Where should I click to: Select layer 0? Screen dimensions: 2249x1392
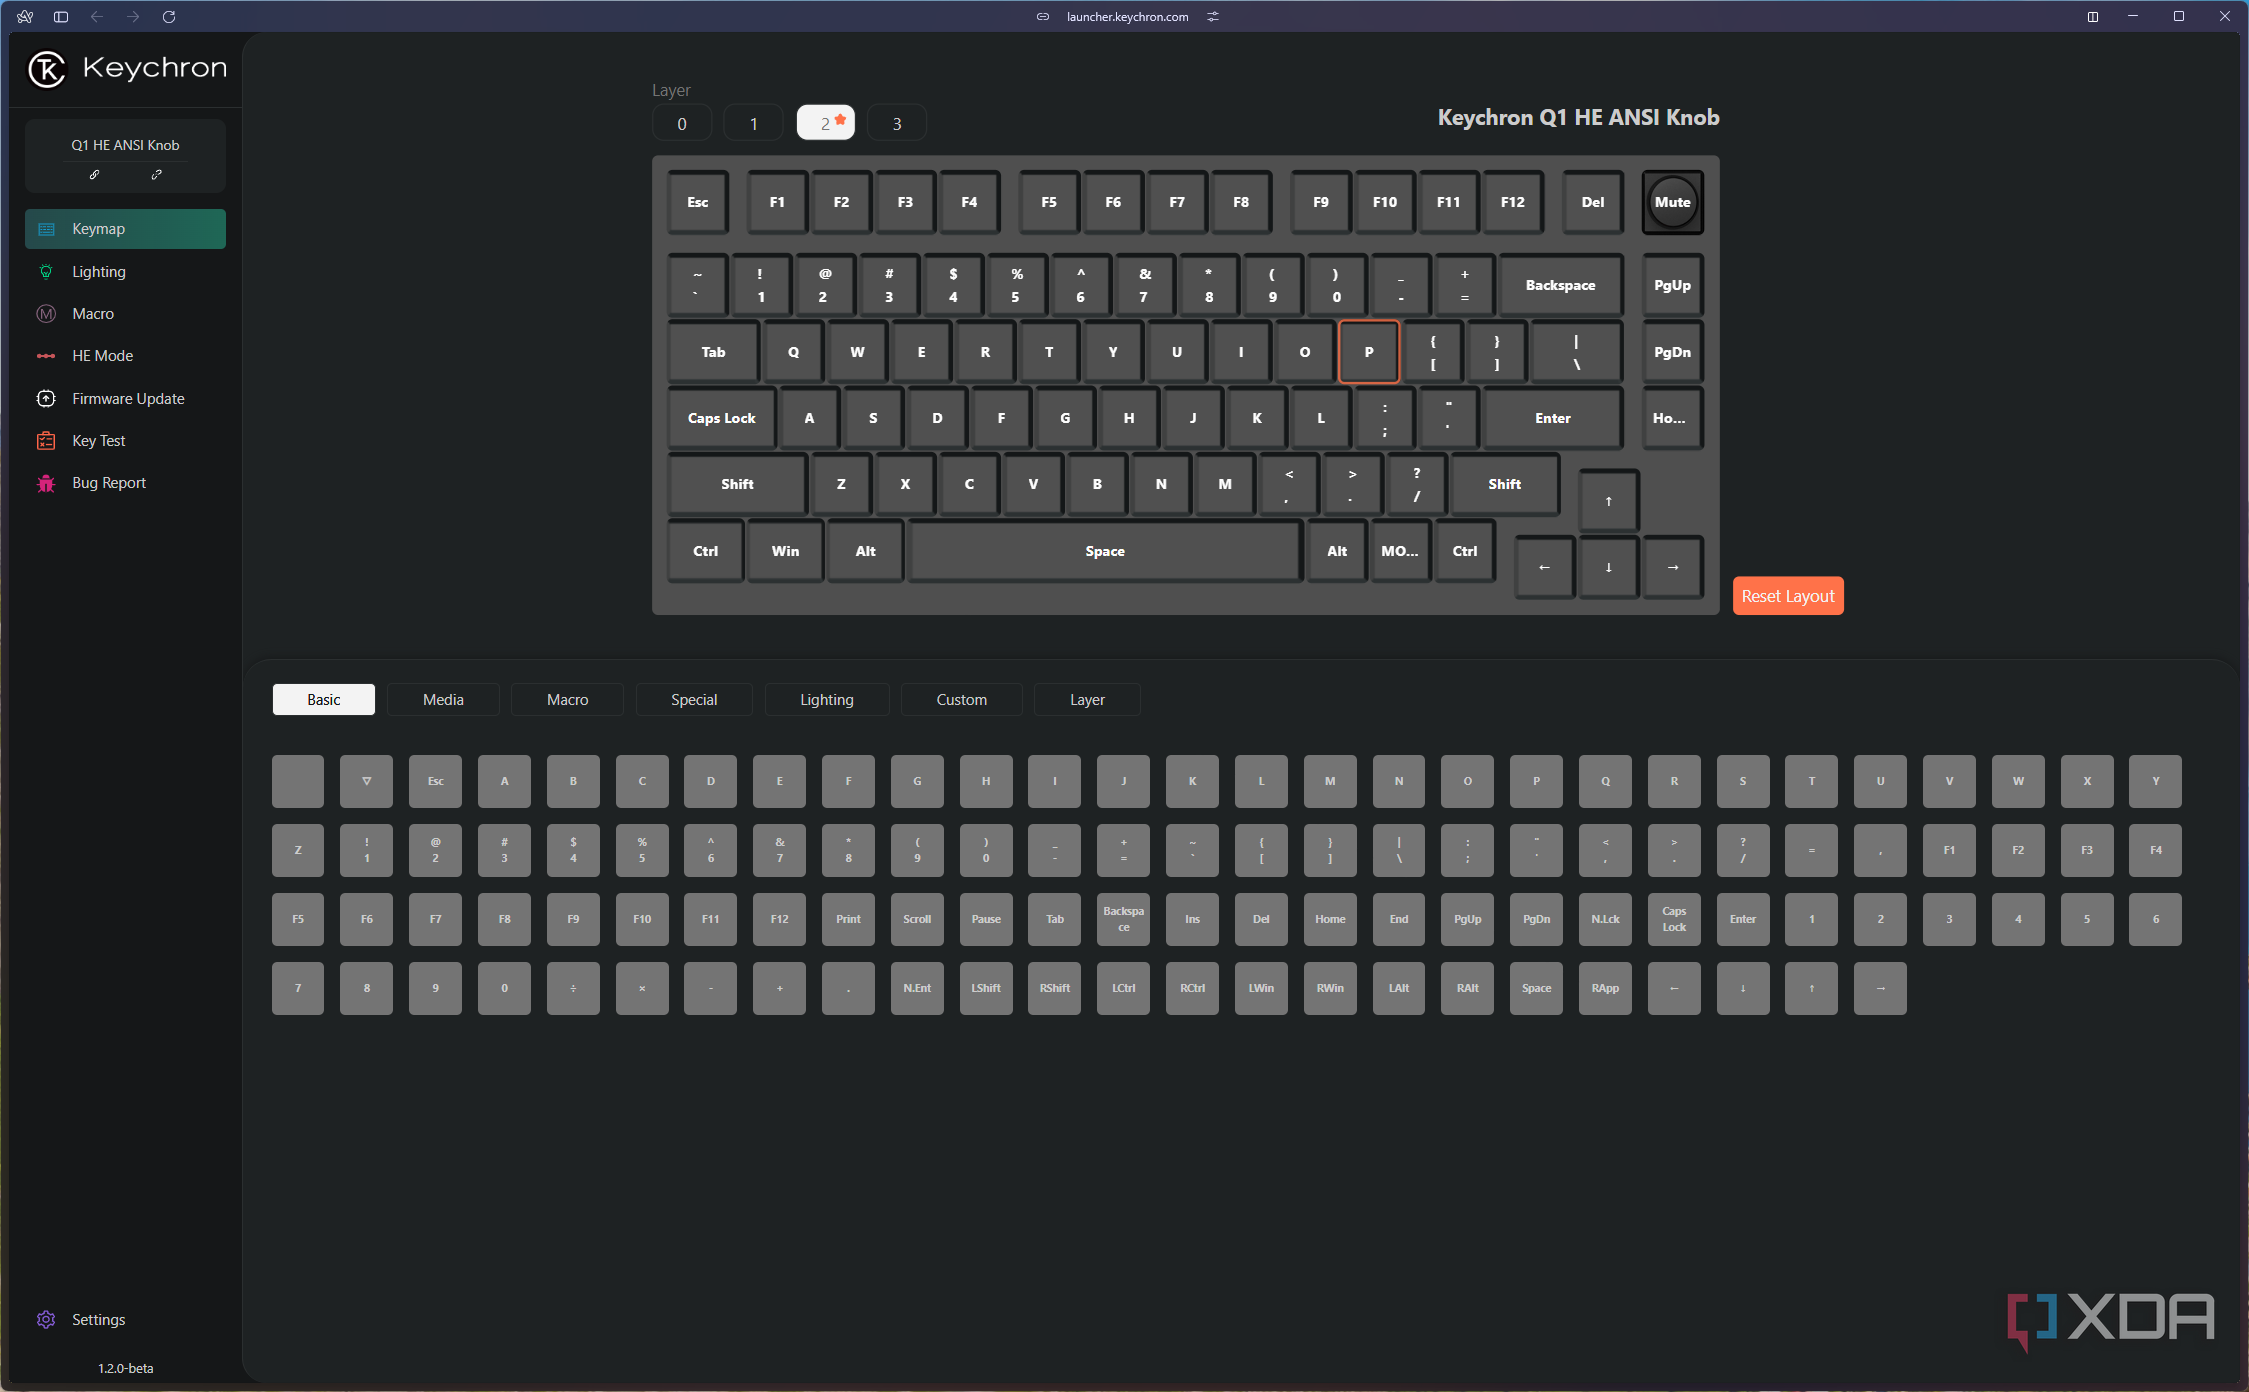tap(682, 123)
